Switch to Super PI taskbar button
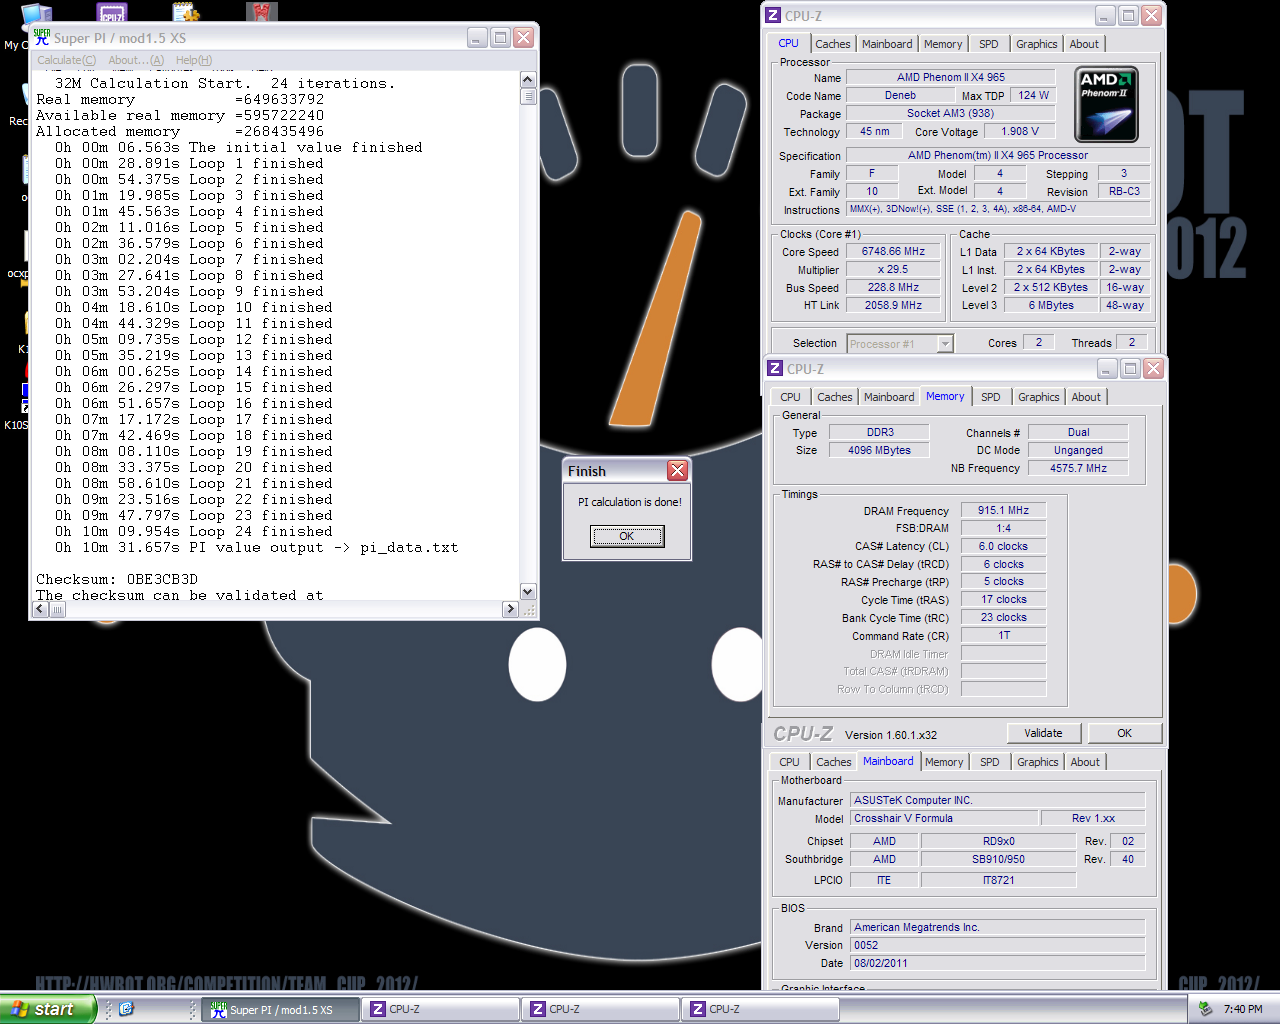1280x1024 pixels. coord(281,1010)
